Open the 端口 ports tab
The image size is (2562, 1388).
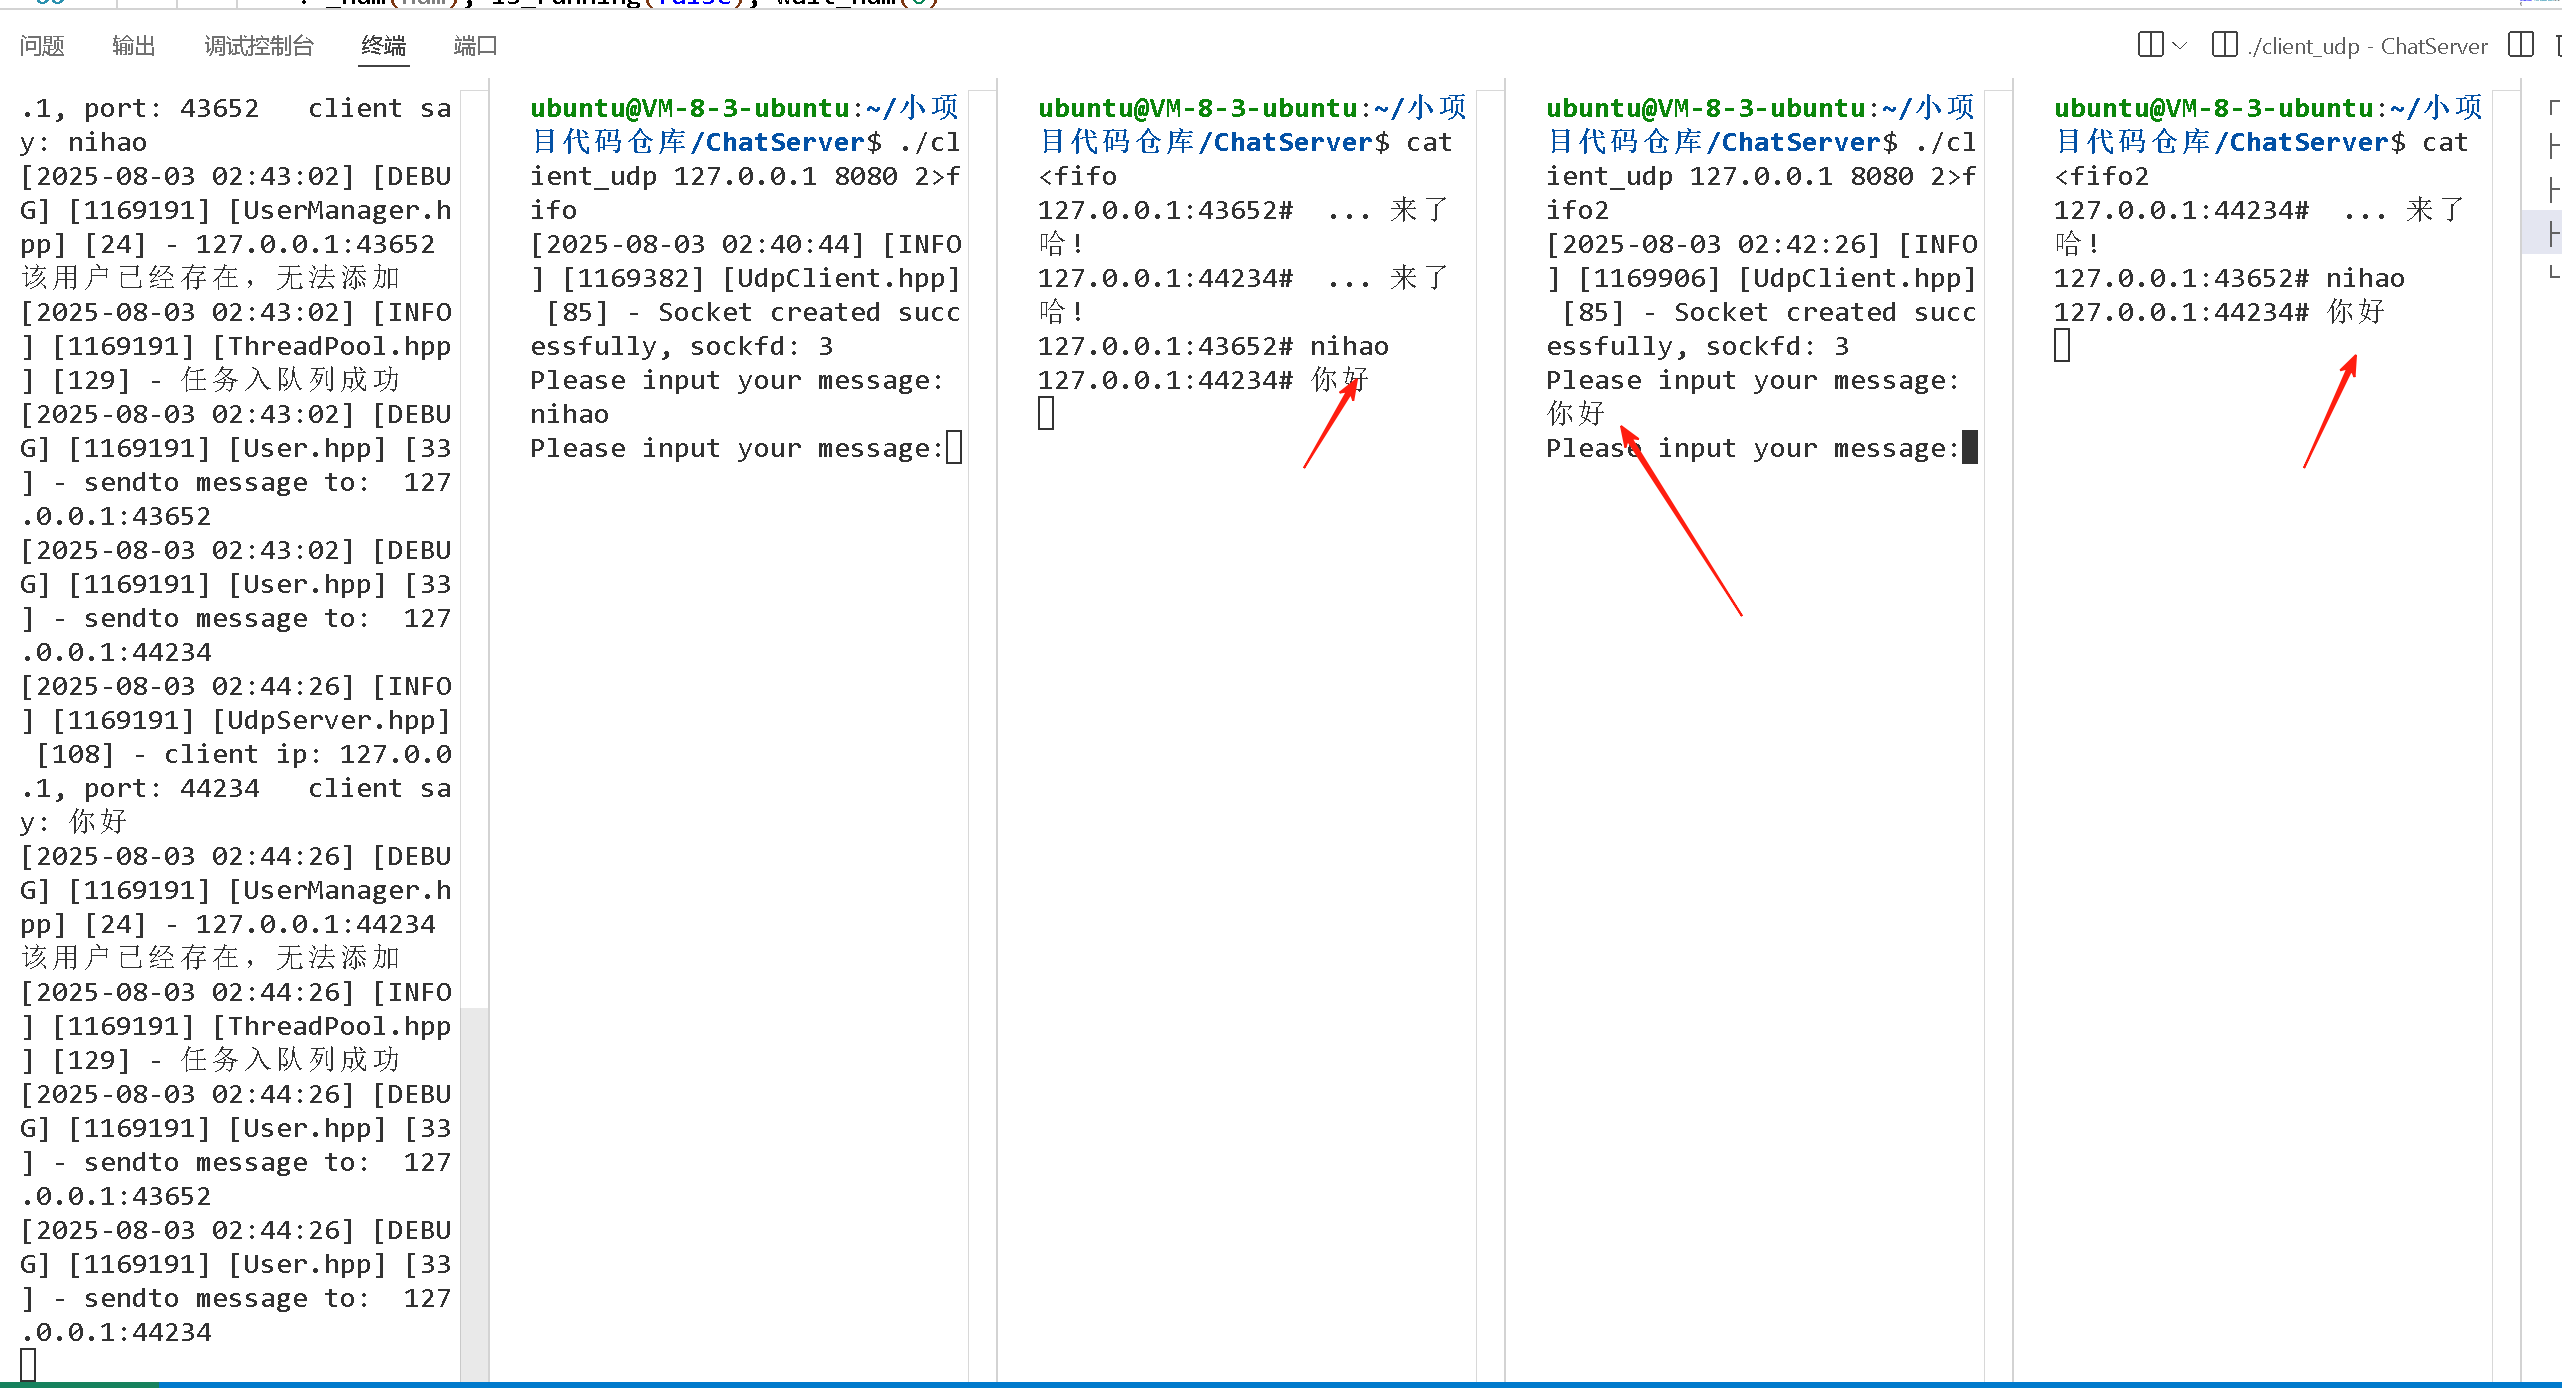[x=475, y=46]
